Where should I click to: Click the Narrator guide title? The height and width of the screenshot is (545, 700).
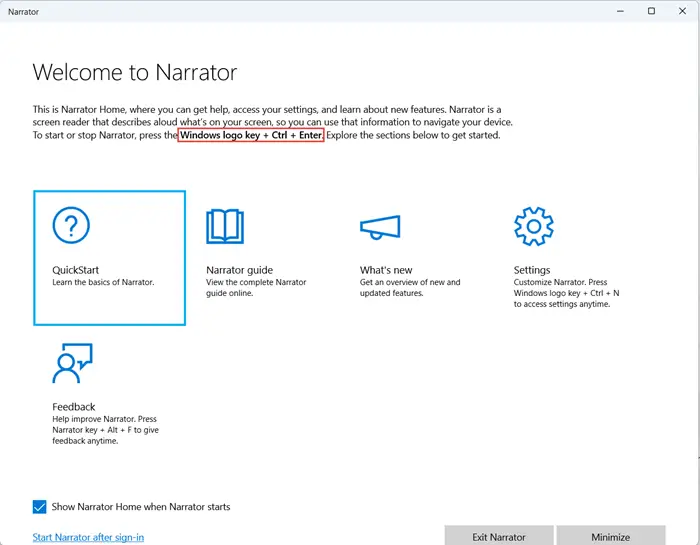(x=239, y=270)
